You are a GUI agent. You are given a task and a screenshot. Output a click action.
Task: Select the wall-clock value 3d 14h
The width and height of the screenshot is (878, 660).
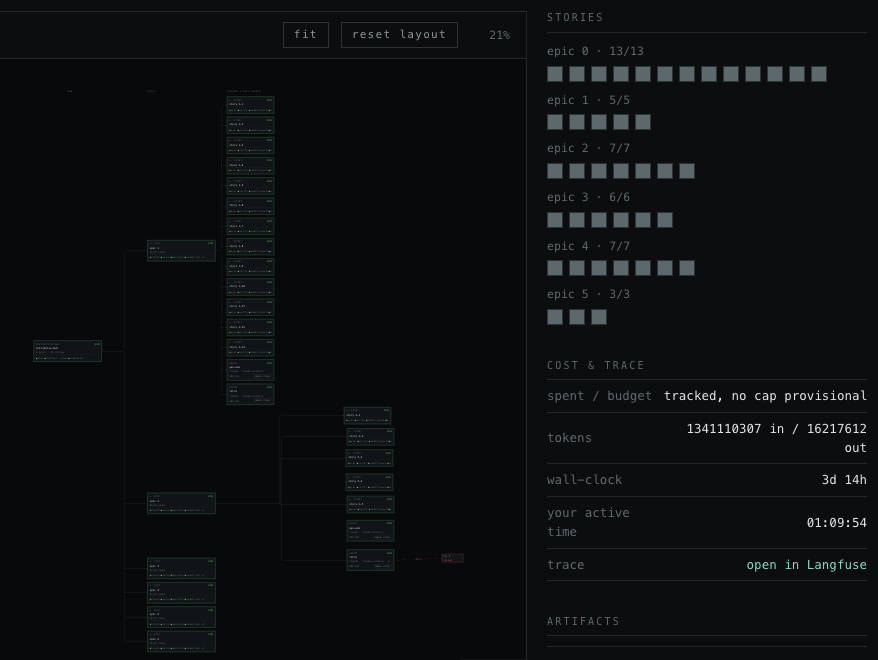[844, 480]
